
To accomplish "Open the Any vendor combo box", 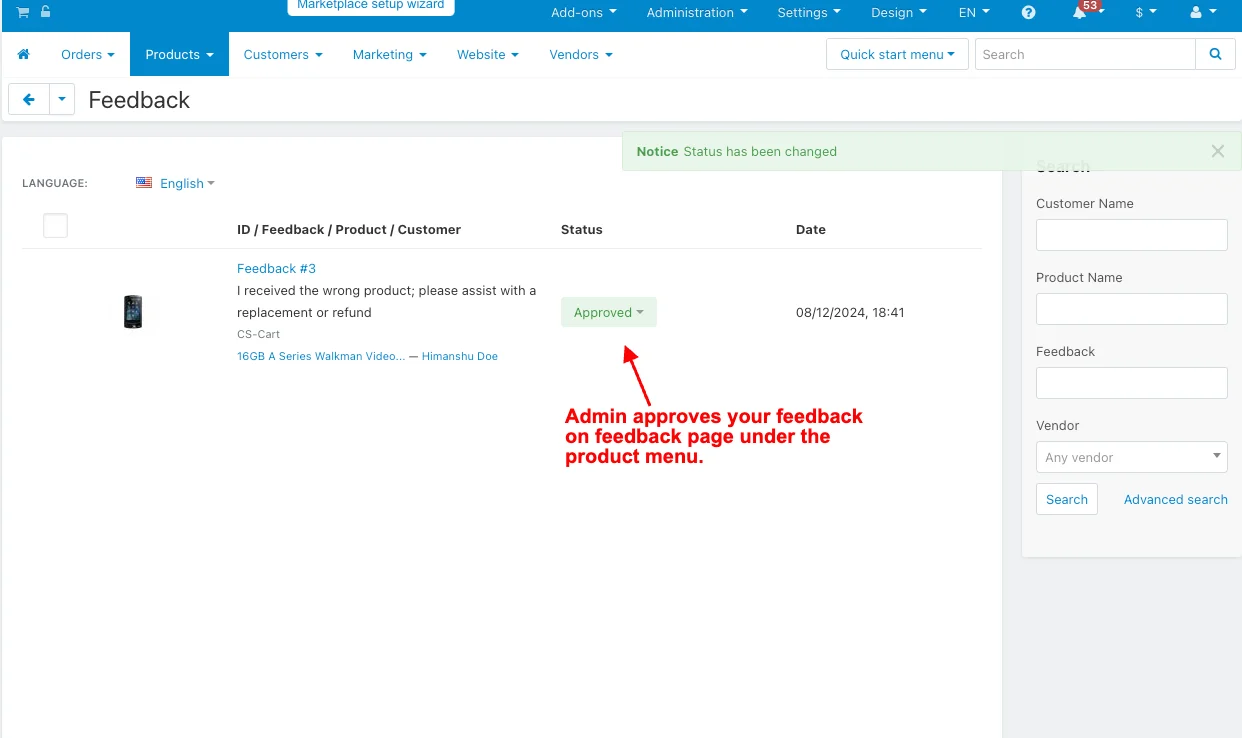I will tap(1131, 457).
